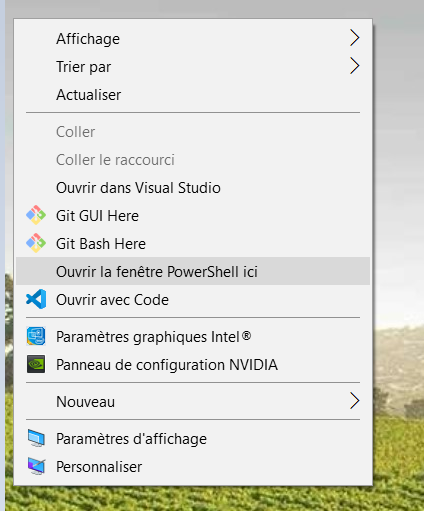Click the green NVIDIA control panel icon

pos(36,364)
